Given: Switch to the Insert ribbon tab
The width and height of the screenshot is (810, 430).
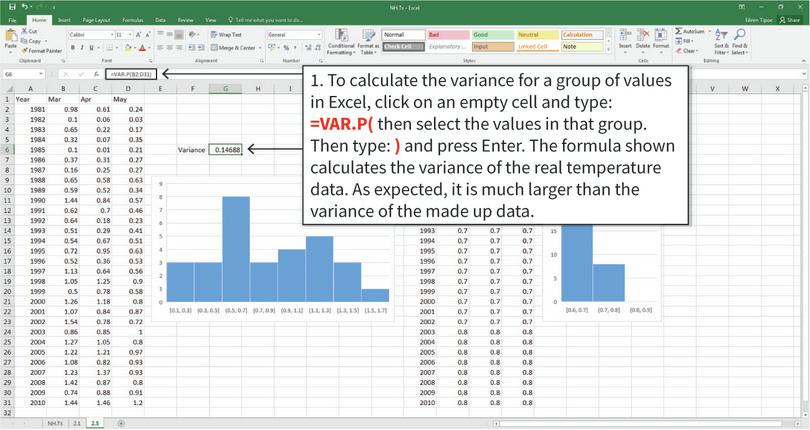Looking at the screenshot, I should [x=64, y=20].
